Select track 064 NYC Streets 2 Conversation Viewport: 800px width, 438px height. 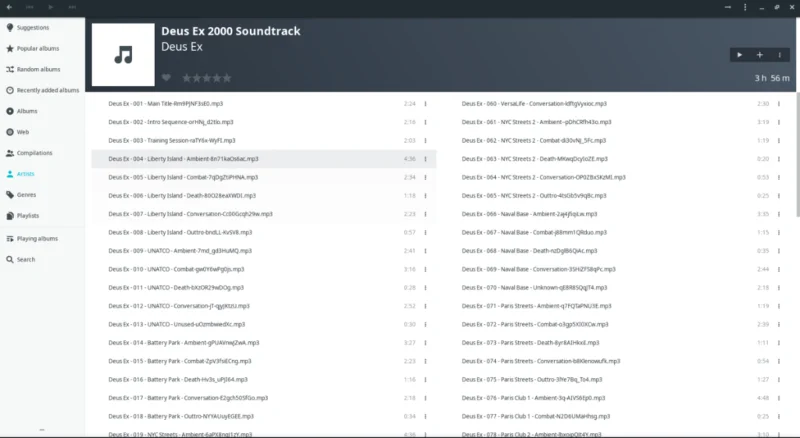pos(617,177)
